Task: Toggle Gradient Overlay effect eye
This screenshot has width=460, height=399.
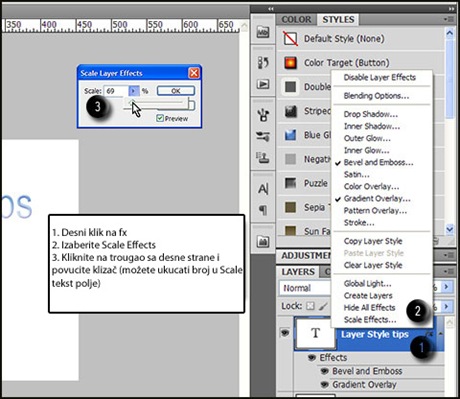Action: (x=324, y=384)
